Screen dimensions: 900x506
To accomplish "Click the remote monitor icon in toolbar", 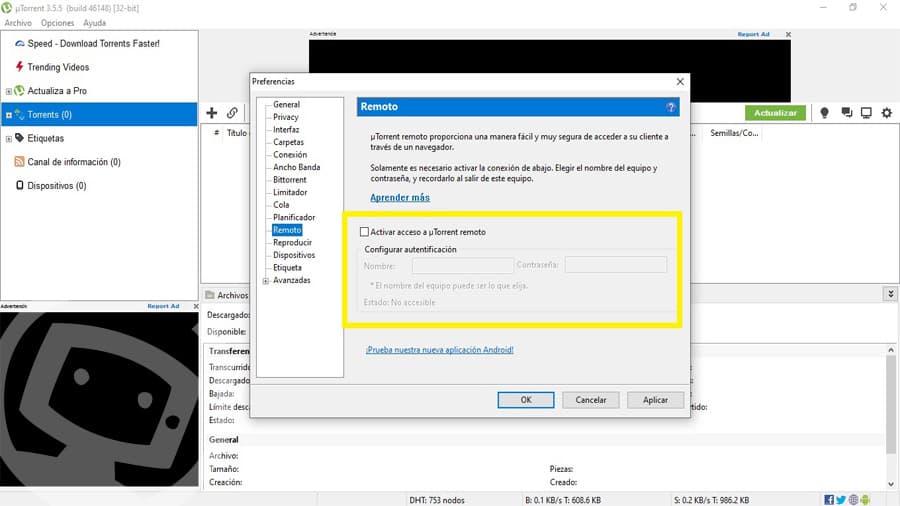I will [x=866, y=113].
